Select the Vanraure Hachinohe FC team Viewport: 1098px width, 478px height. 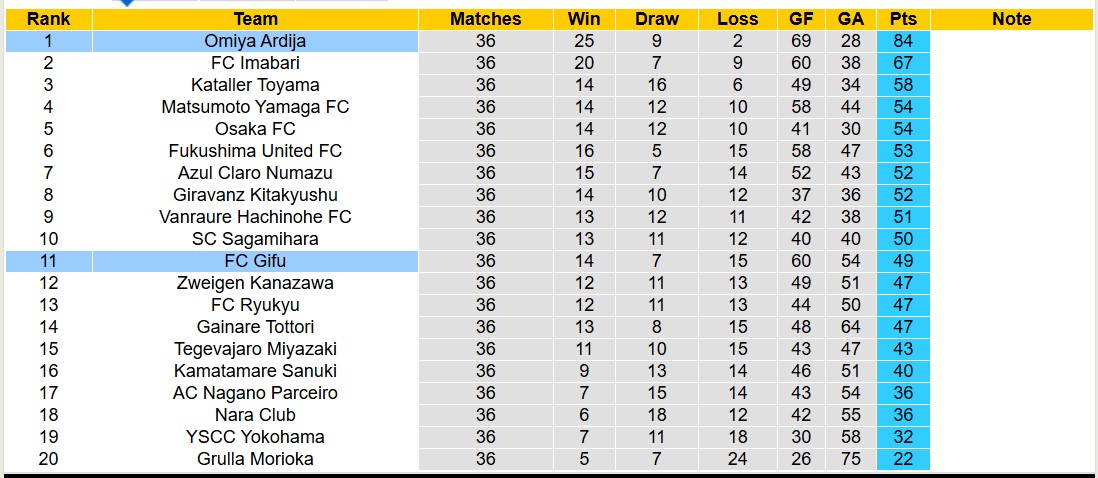(x=255, y=217)
